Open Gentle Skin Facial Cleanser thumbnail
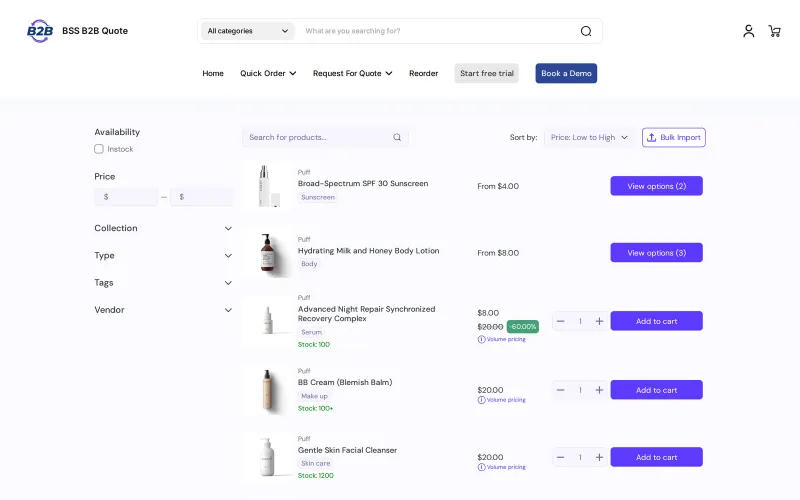This screenshot has width=800, height=500. (268, 457)
